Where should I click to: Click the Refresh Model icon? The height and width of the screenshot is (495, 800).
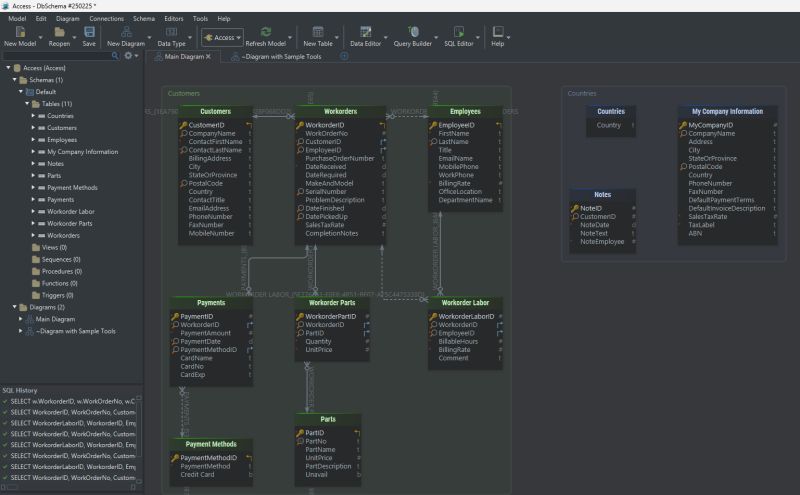[265, 32]
